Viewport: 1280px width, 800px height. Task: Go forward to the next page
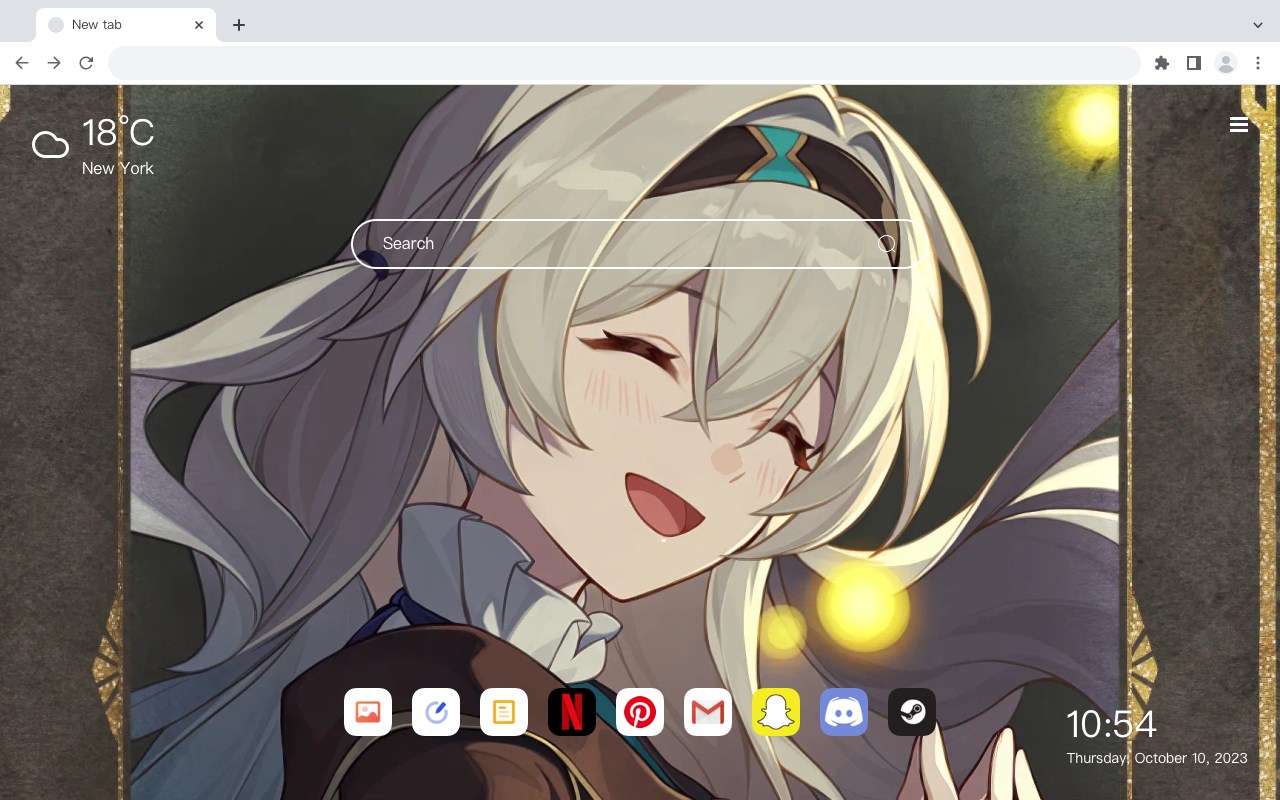coord(54,63)
